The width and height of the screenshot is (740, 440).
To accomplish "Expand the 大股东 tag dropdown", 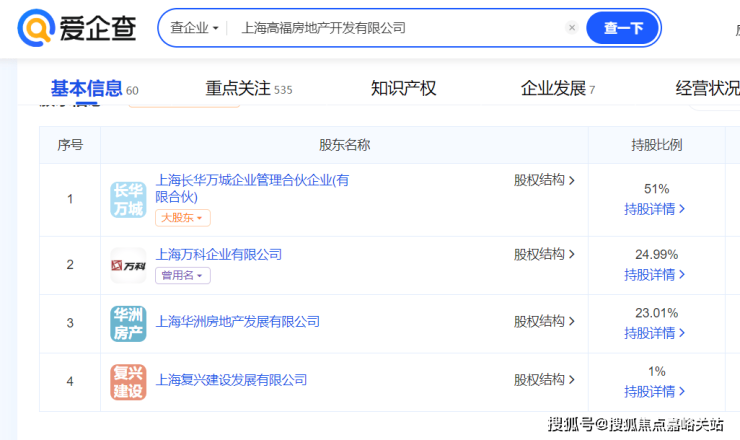I will (x=183, y=218).
